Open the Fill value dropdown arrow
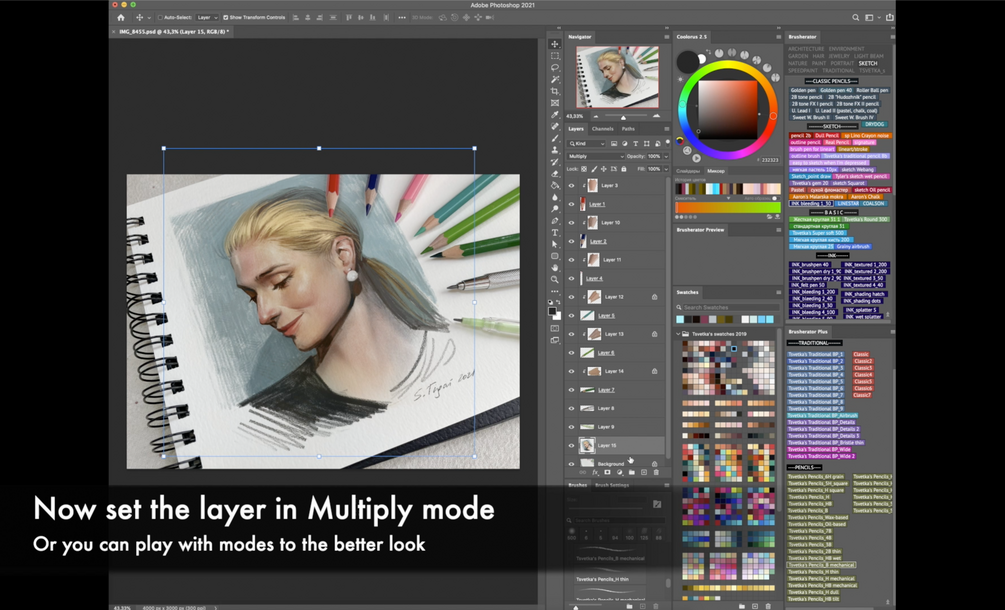 tap(666, 169)
